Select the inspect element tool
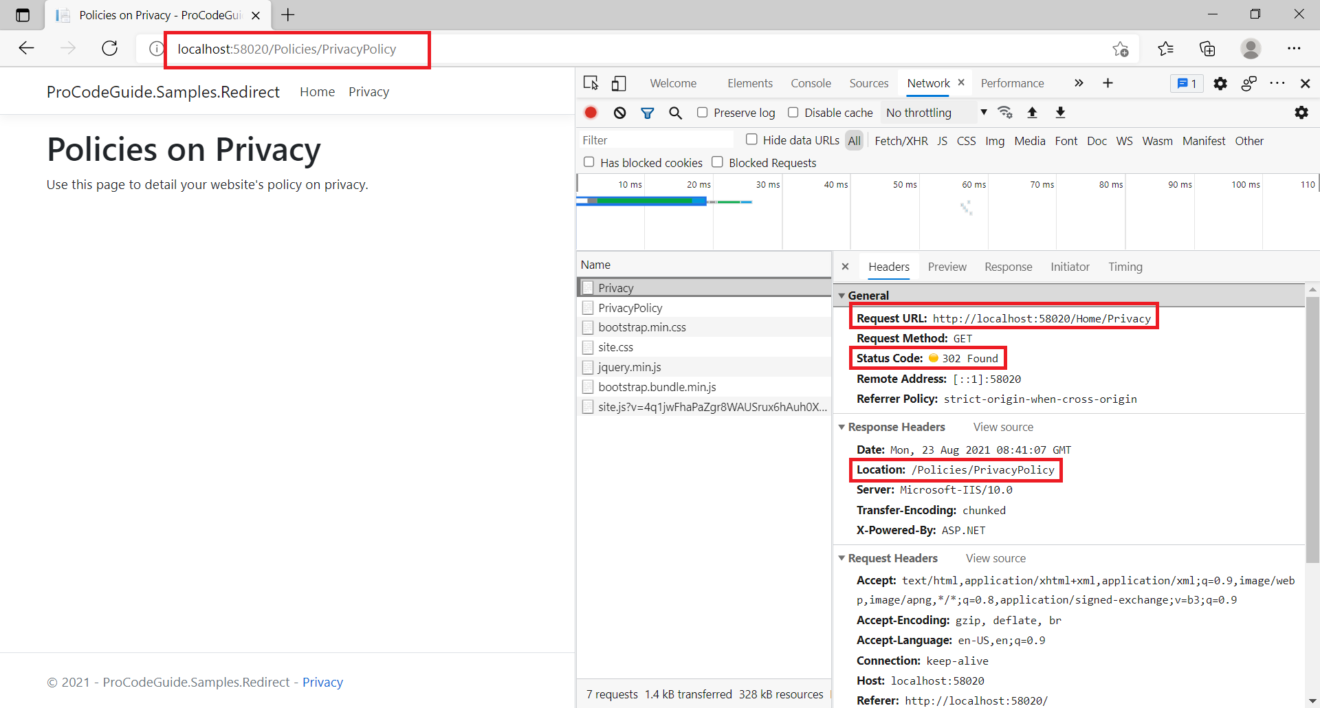Image resolution: width=1320 pixels, height=708 pixels. (x=590, y=83)
